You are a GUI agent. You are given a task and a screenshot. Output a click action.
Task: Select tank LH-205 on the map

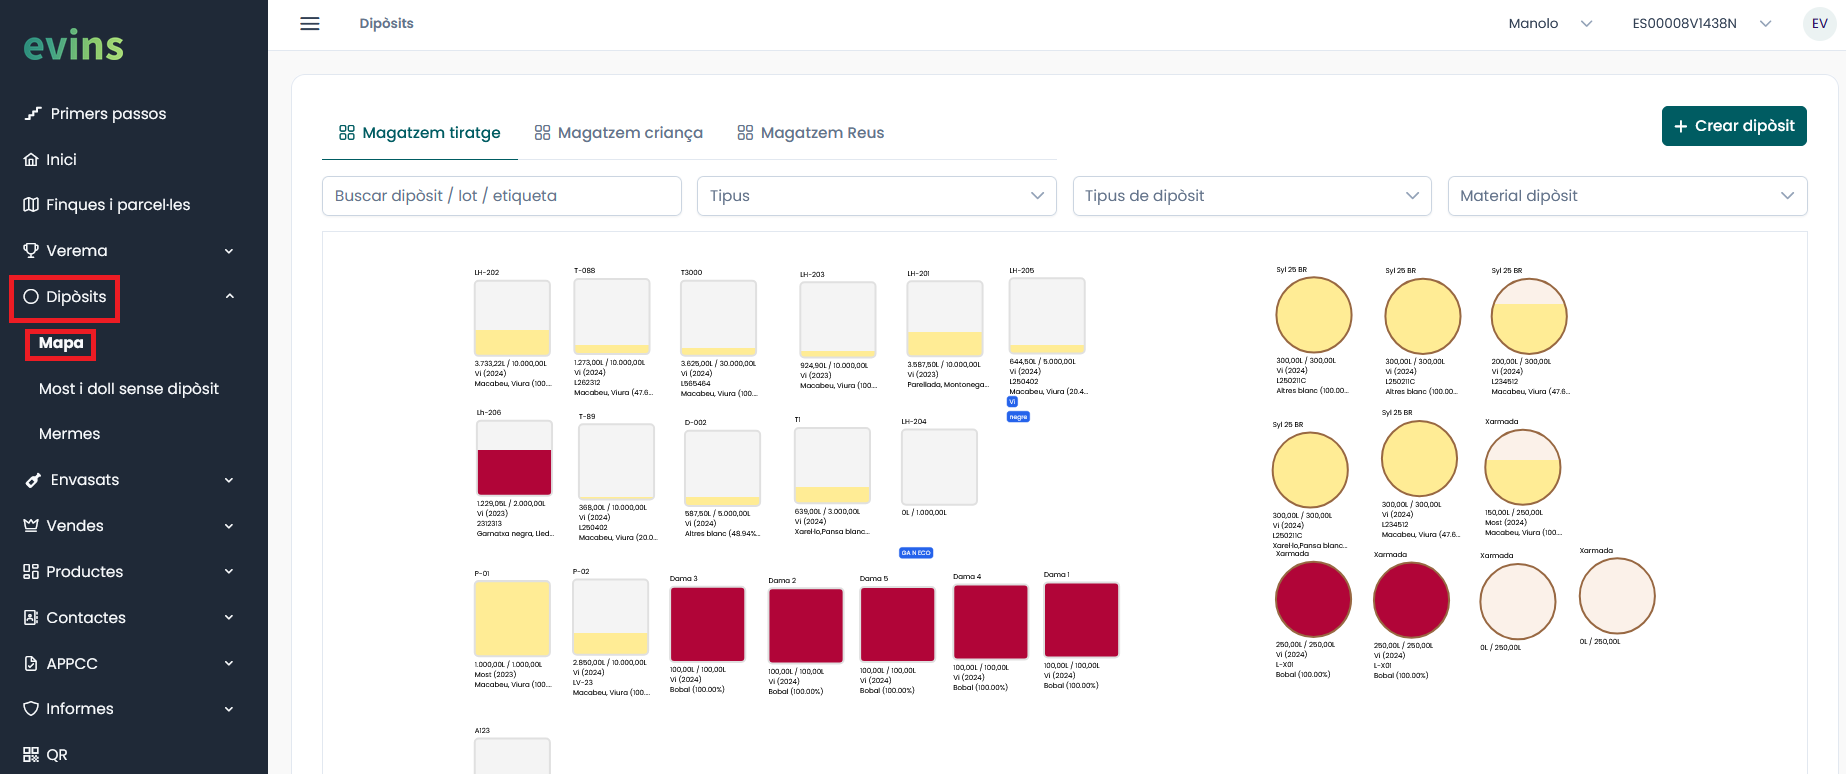tap(1047, 316)
